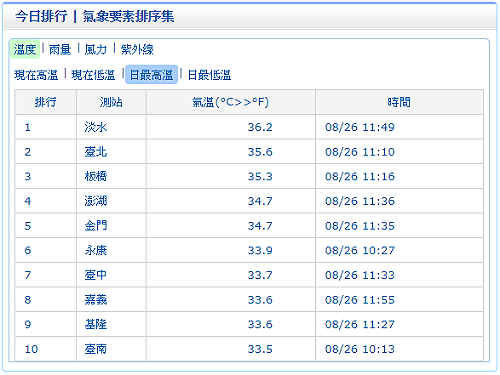
Task: Click the 33.6 value in 嘉義 row
Action: coord(260,300)
